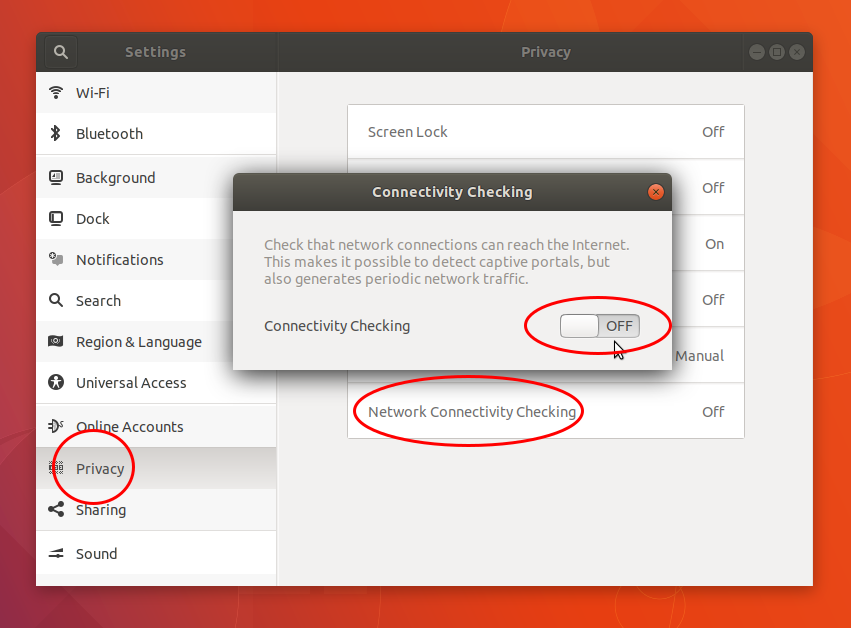Viewport: 851px width, 628px height.
Task: Click the On value in Privacy list
Action: (x=714, y=244)
